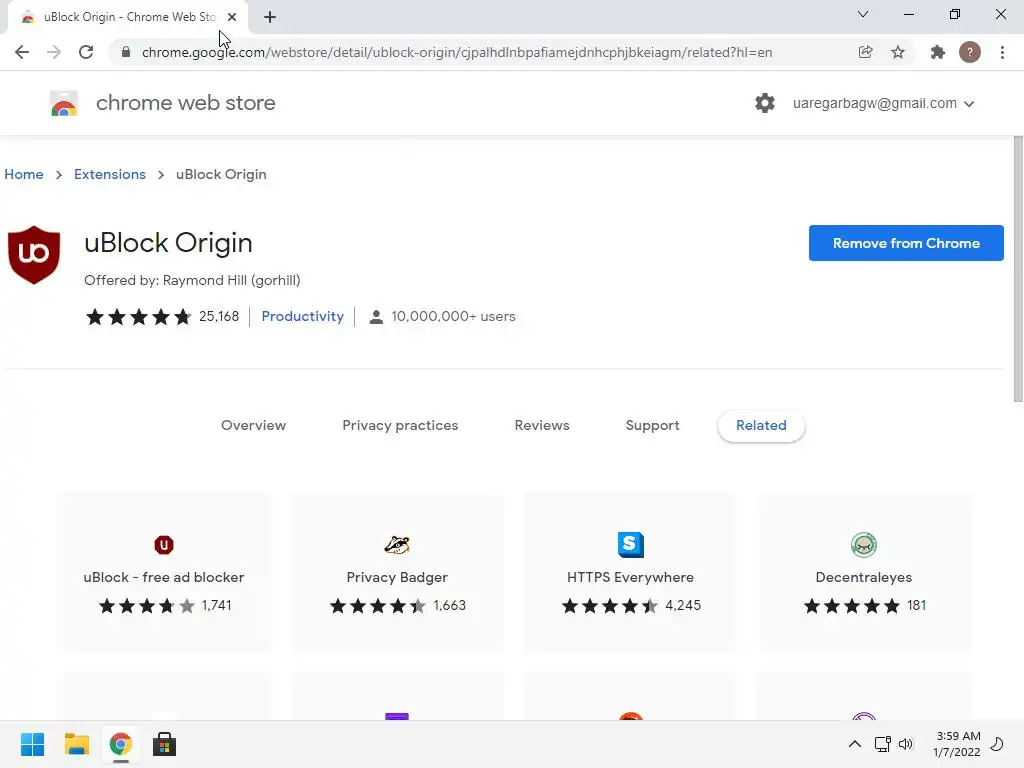Open notifications moon icon in tray

pos(997,744)
